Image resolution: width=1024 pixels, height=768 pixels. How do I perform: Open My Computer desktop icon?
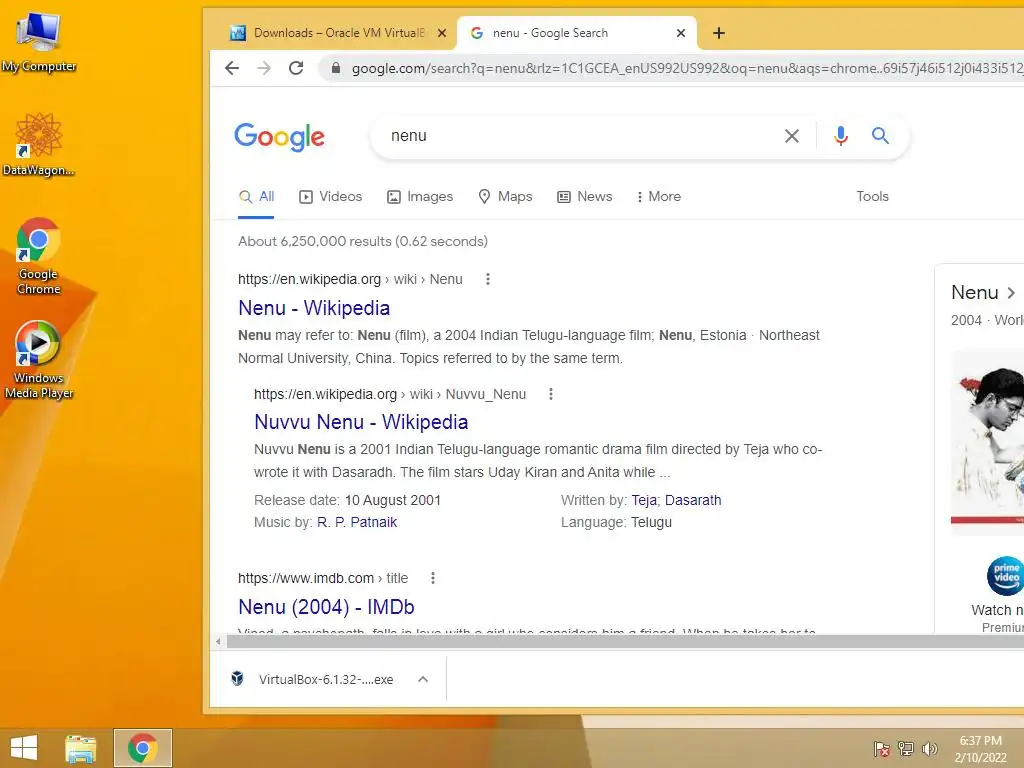39,41
